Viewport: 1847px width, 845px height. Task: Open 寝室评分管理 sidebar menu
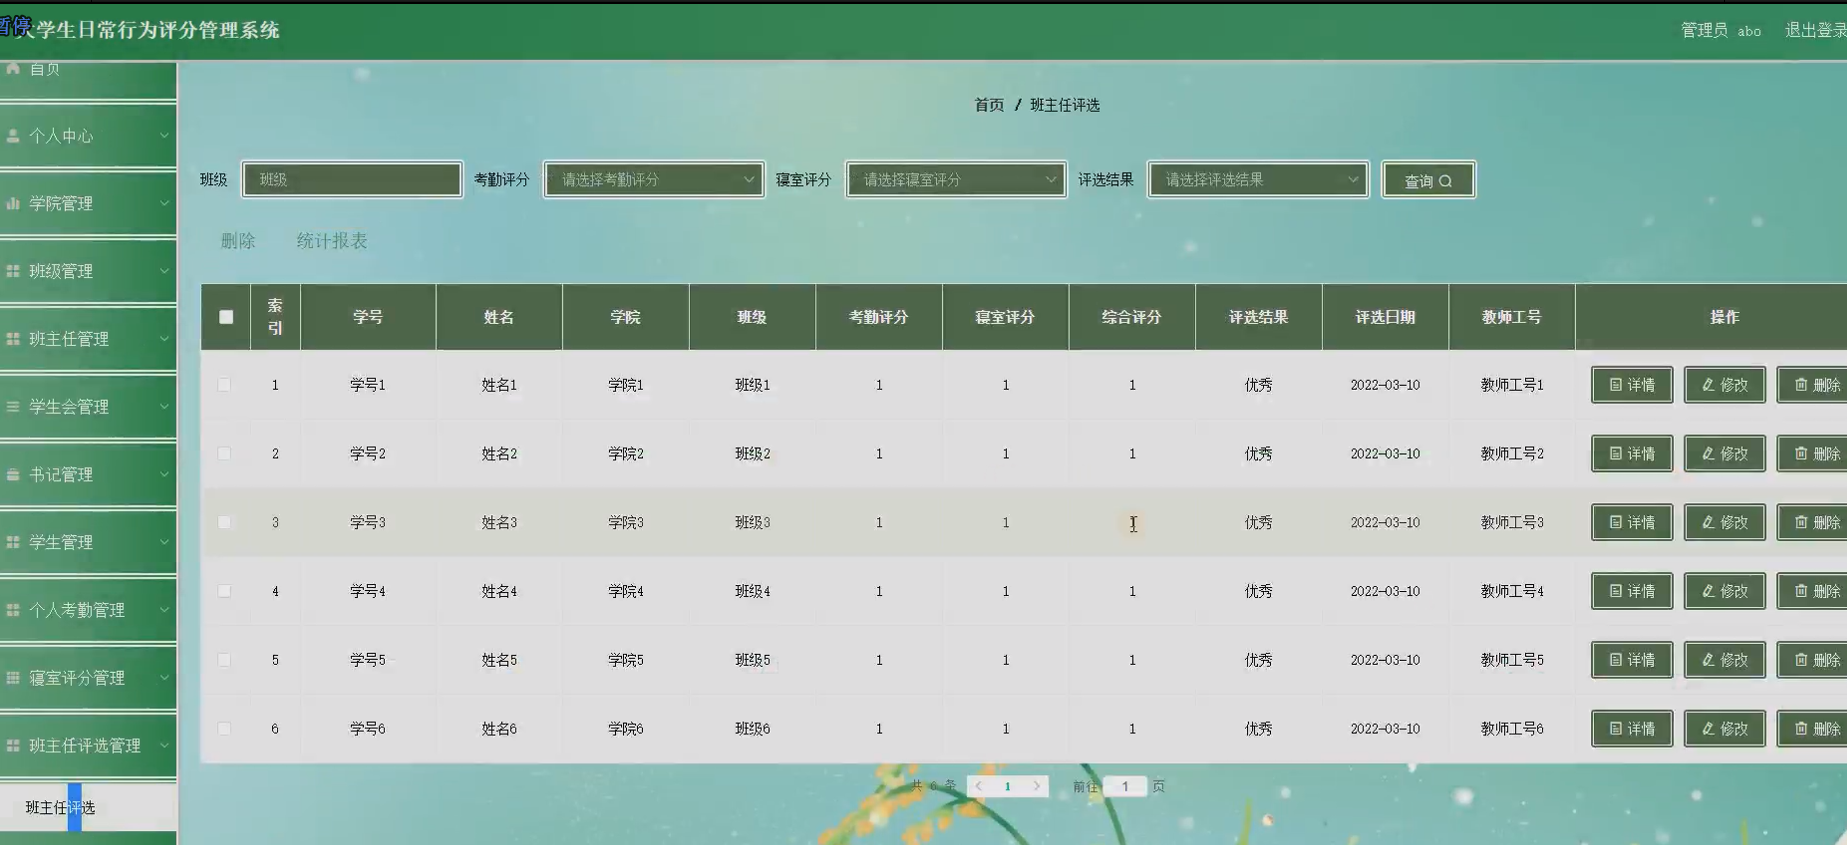[x=88, y=678]
